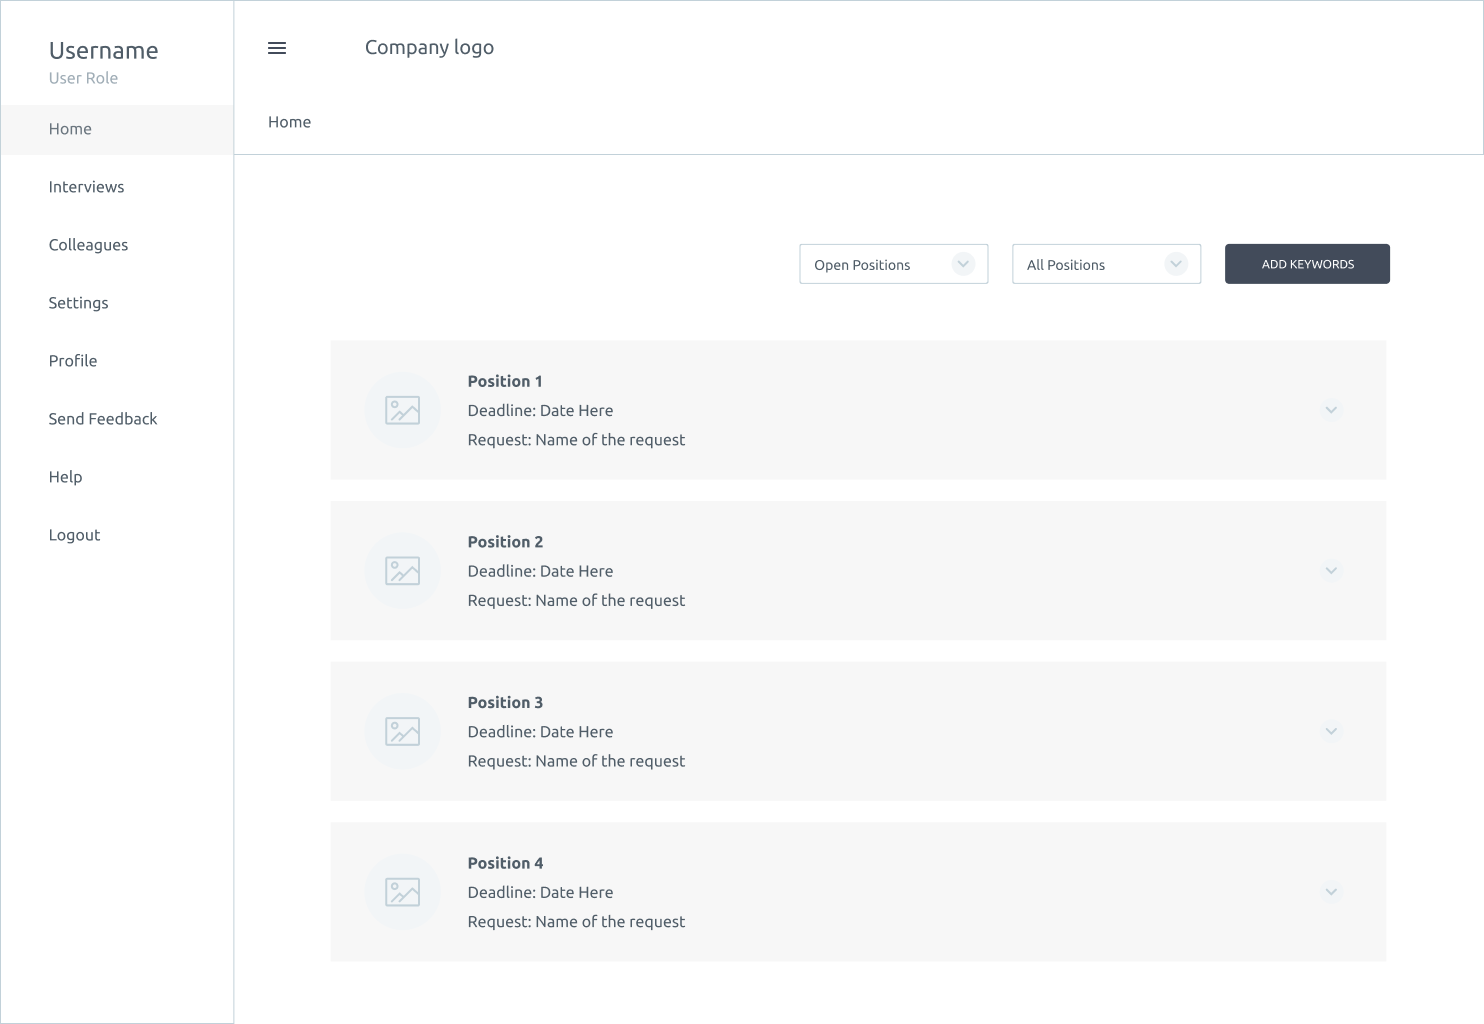Click the Position 2 image placeholder
The image size is (1484, 1024).
tap(402, 571)
